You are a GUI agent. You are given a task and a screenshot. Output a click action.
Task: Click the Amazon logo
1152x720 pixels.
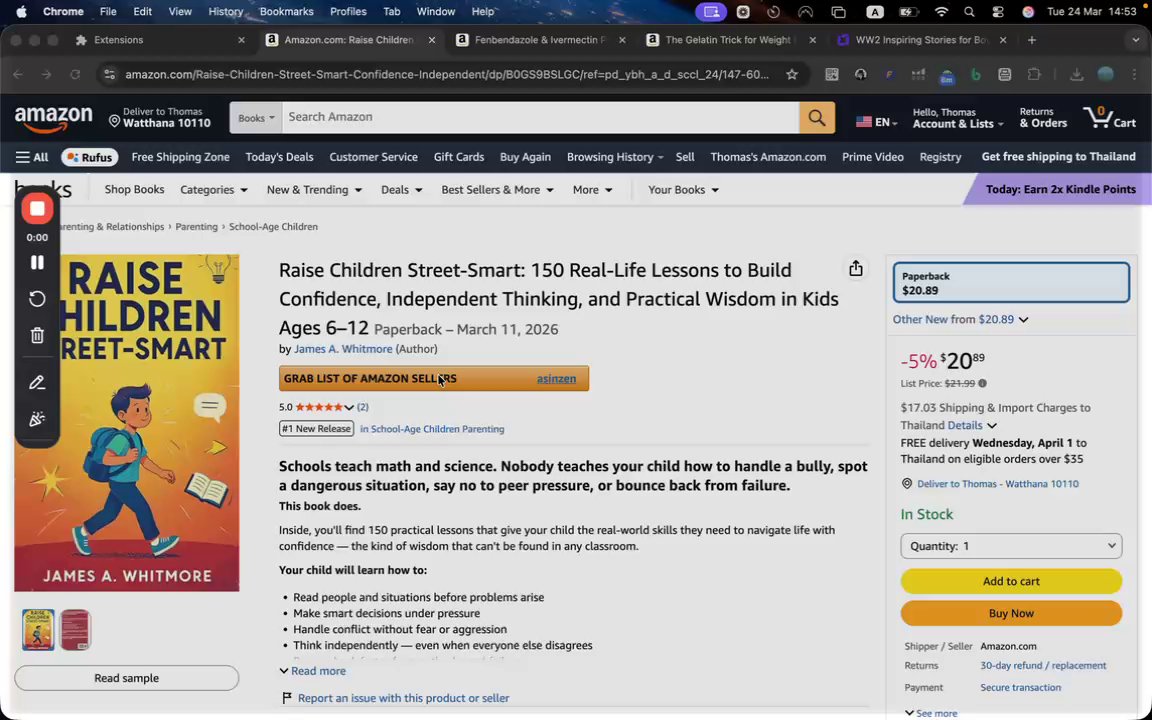tap(54, 118)
